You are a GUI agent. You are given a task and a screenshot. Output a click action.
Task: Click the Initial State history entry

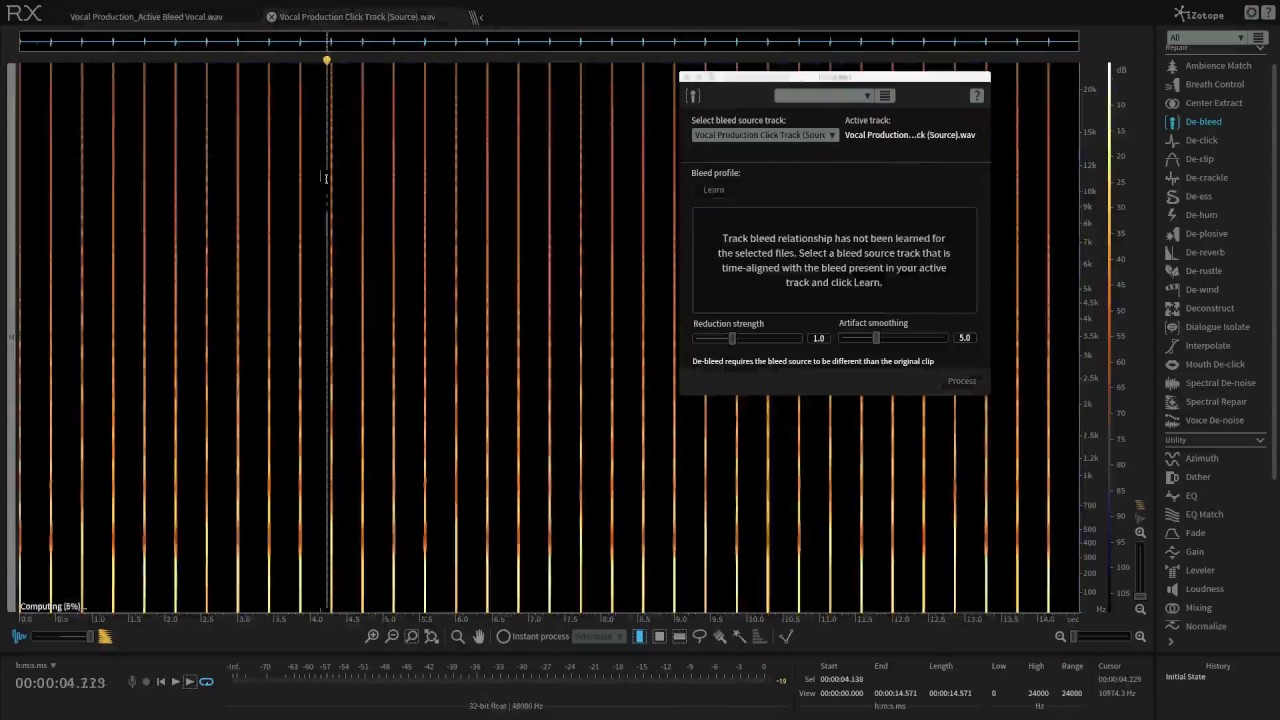coord(1185,677)
